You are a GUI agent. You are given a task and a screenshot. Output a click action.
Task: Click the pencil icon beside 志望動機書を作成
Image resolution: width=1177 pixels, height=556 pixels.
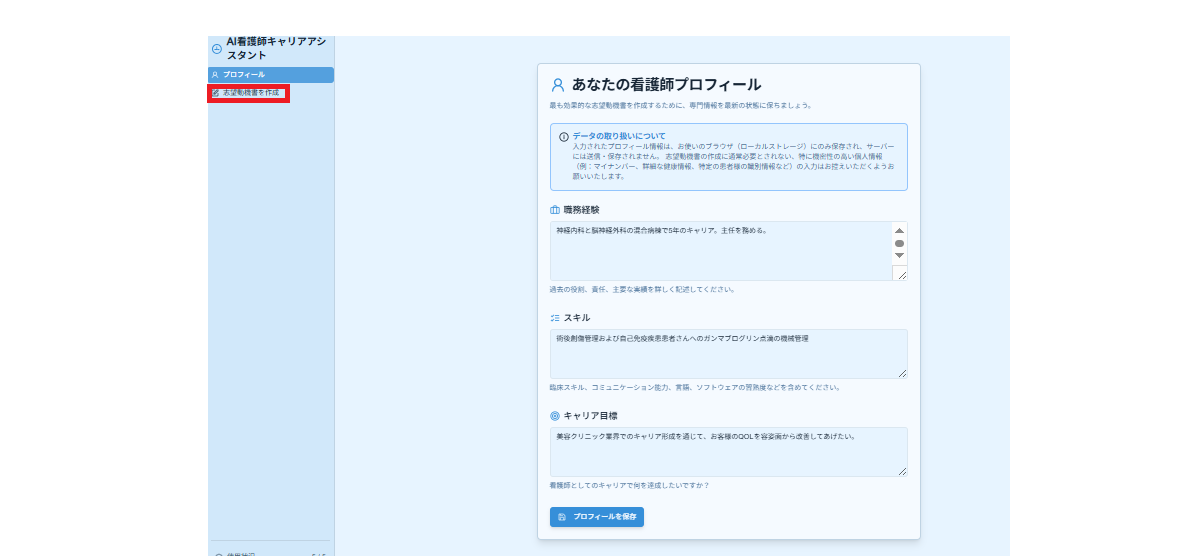pos(215,93)
